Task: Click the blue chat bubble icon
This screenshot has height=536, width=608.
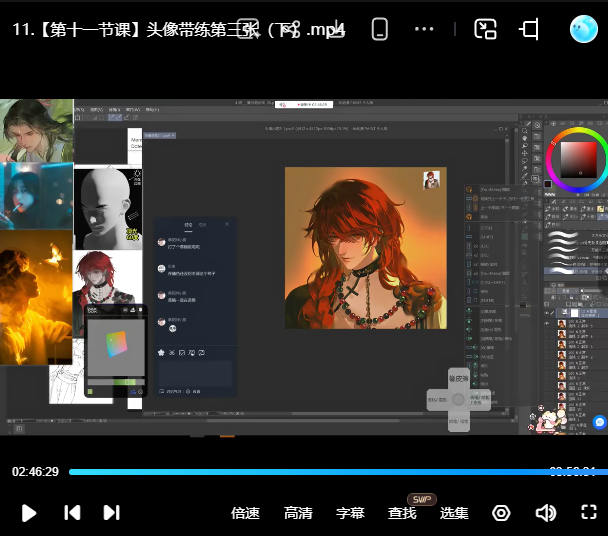Action: point(600,422)
